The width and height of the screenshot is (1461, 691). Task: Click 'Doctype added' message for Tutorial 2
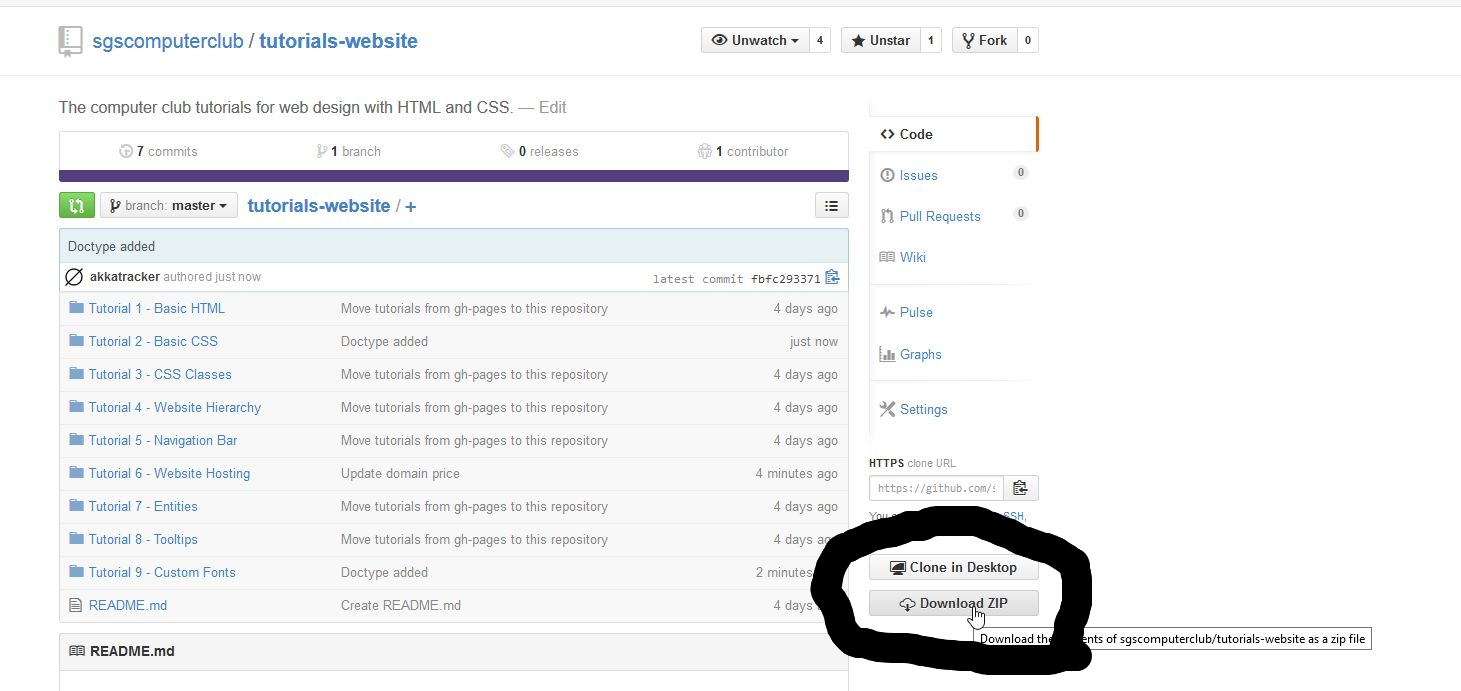[x=384, y=341]
